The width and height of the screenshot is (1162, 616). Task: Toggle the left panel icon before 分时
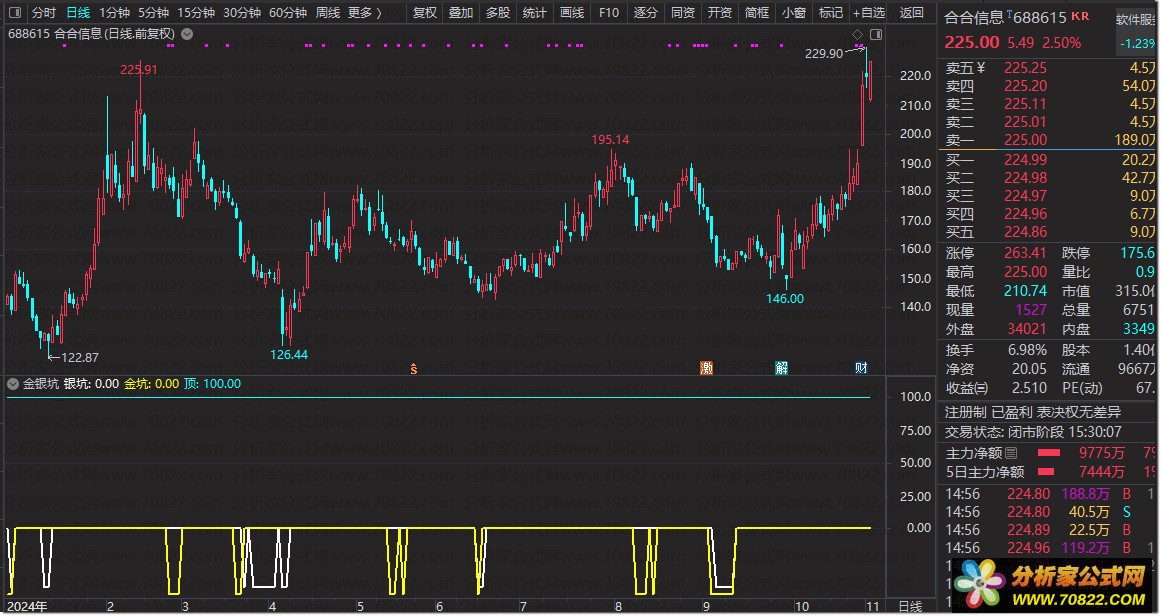[x=15, y=13]
